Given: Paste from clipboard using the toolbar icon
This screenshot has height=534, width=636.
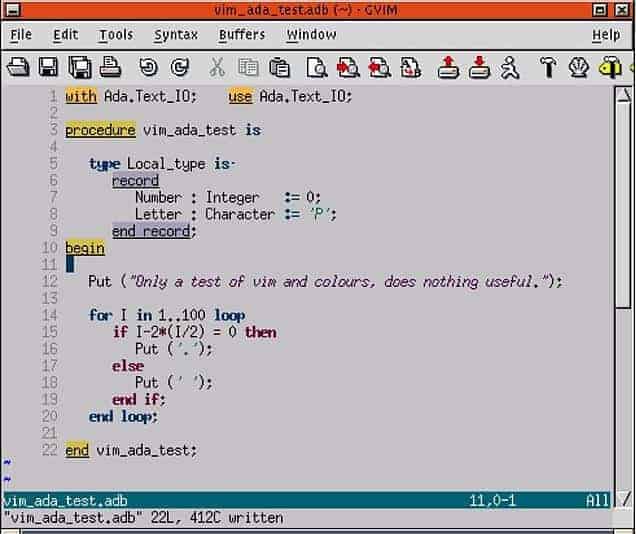Looking at the screenshot, I should coord(281,68).
